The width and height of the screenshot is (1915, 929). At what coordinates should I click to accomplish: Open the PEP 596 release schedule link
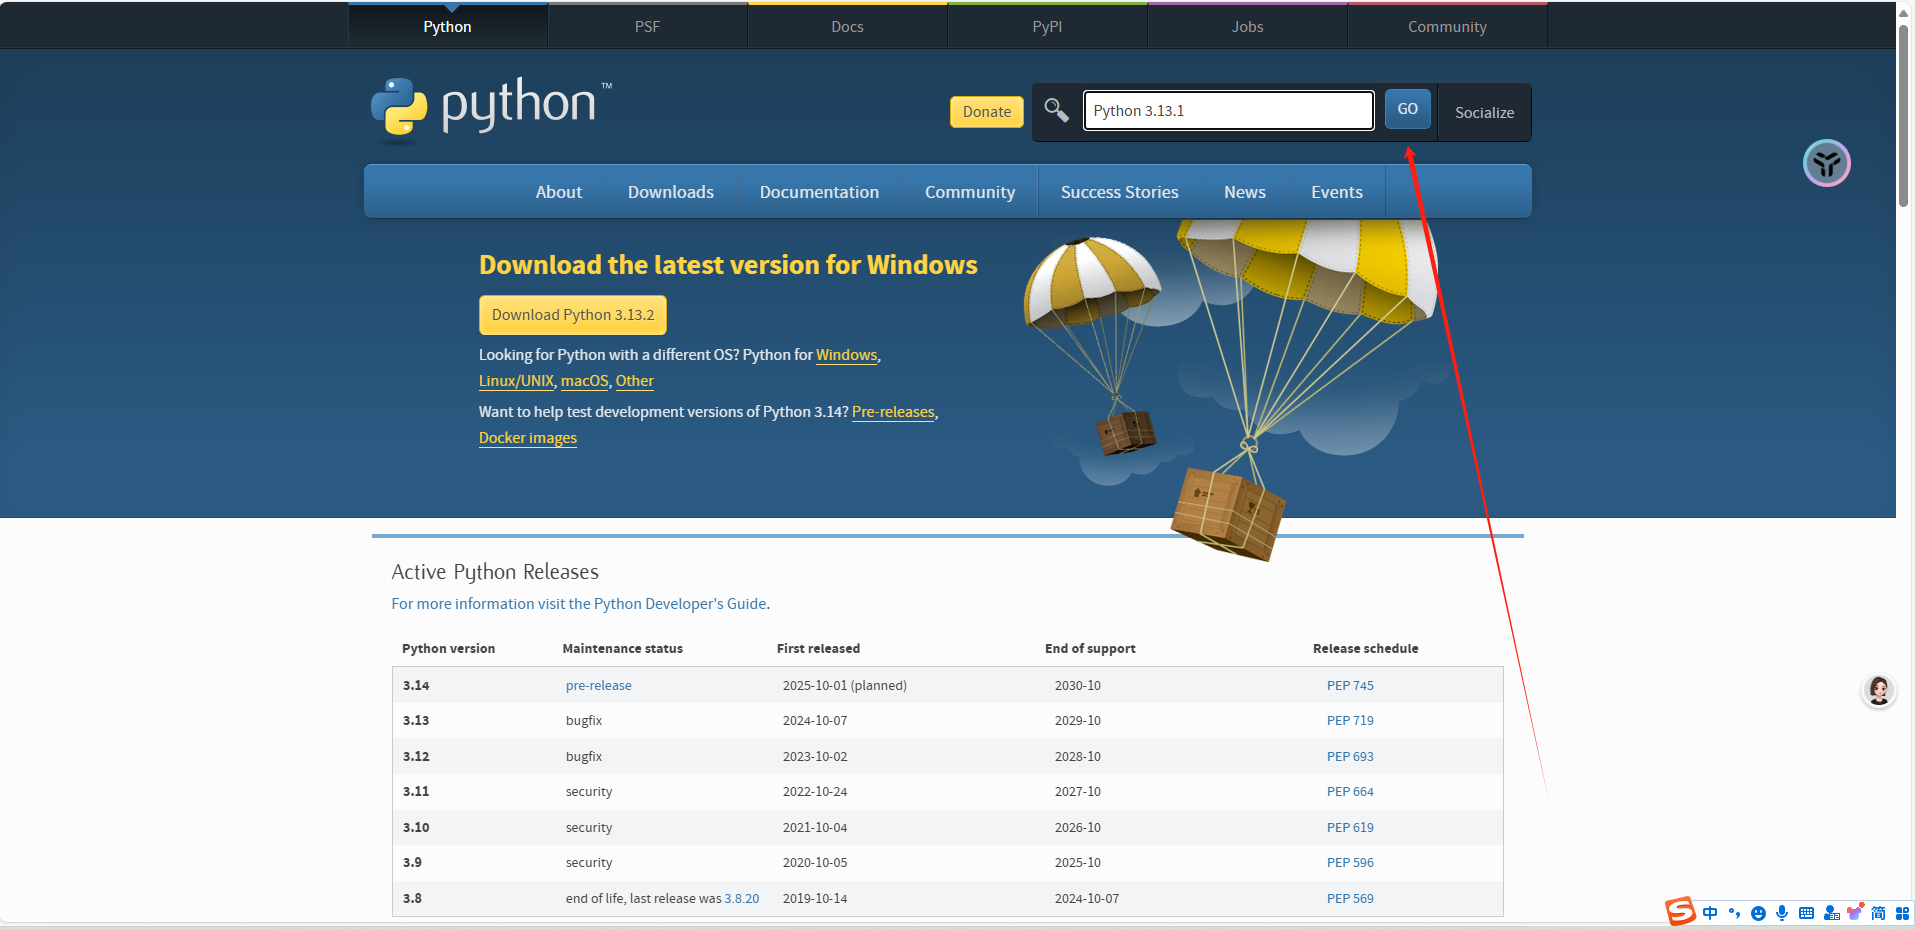tap(1350, 862)
